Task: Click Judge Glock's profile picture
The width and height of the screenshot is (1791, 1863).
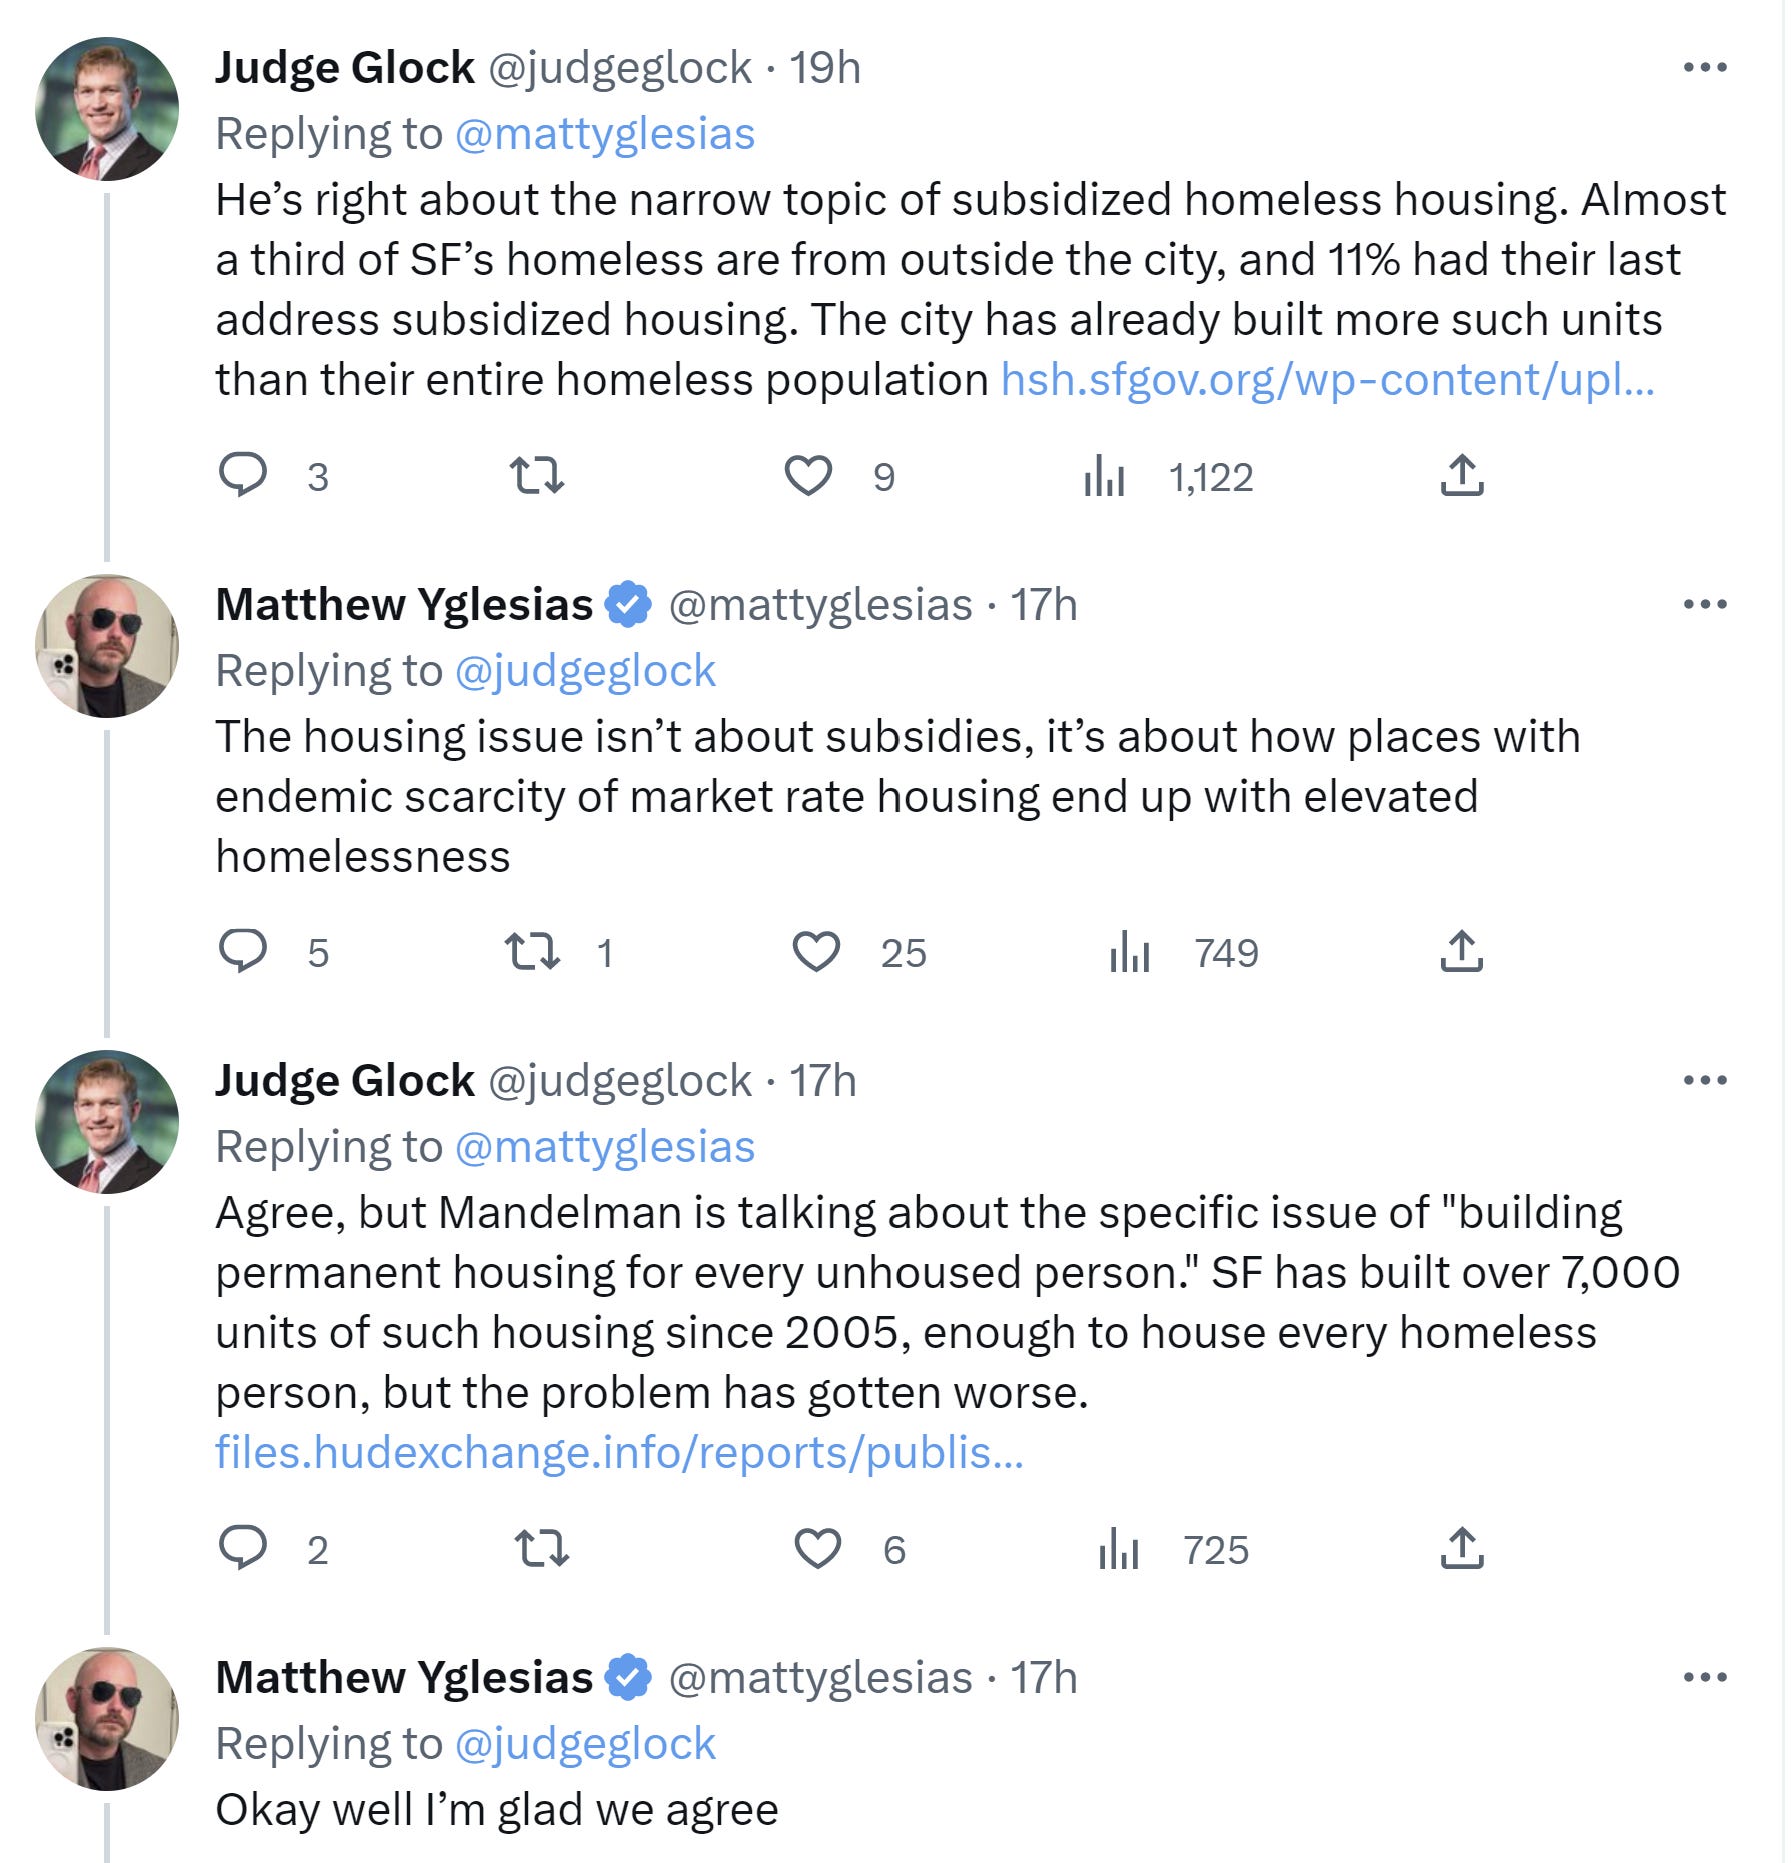Action: pyautogui.click(x=105, y=105)
